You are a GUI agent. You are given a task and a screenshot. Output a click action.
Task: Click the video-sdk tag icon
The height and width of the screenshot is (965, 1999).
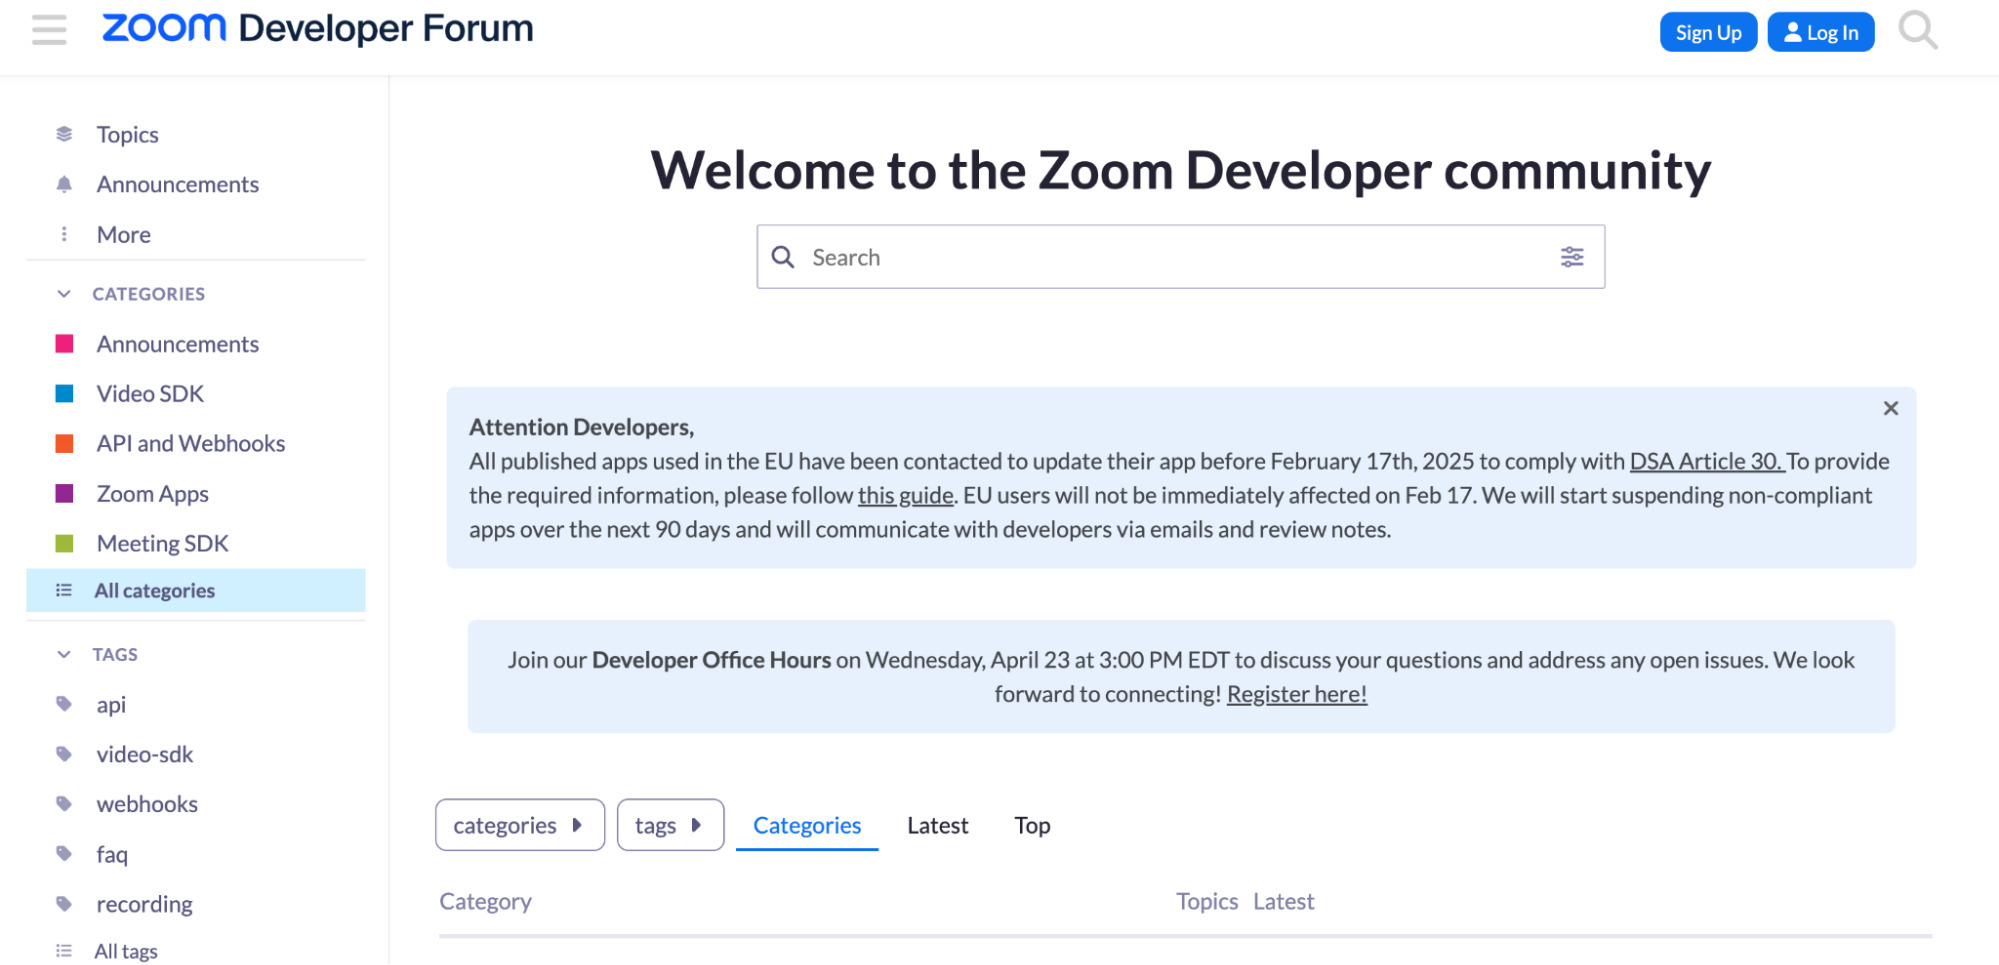(64, 754)
